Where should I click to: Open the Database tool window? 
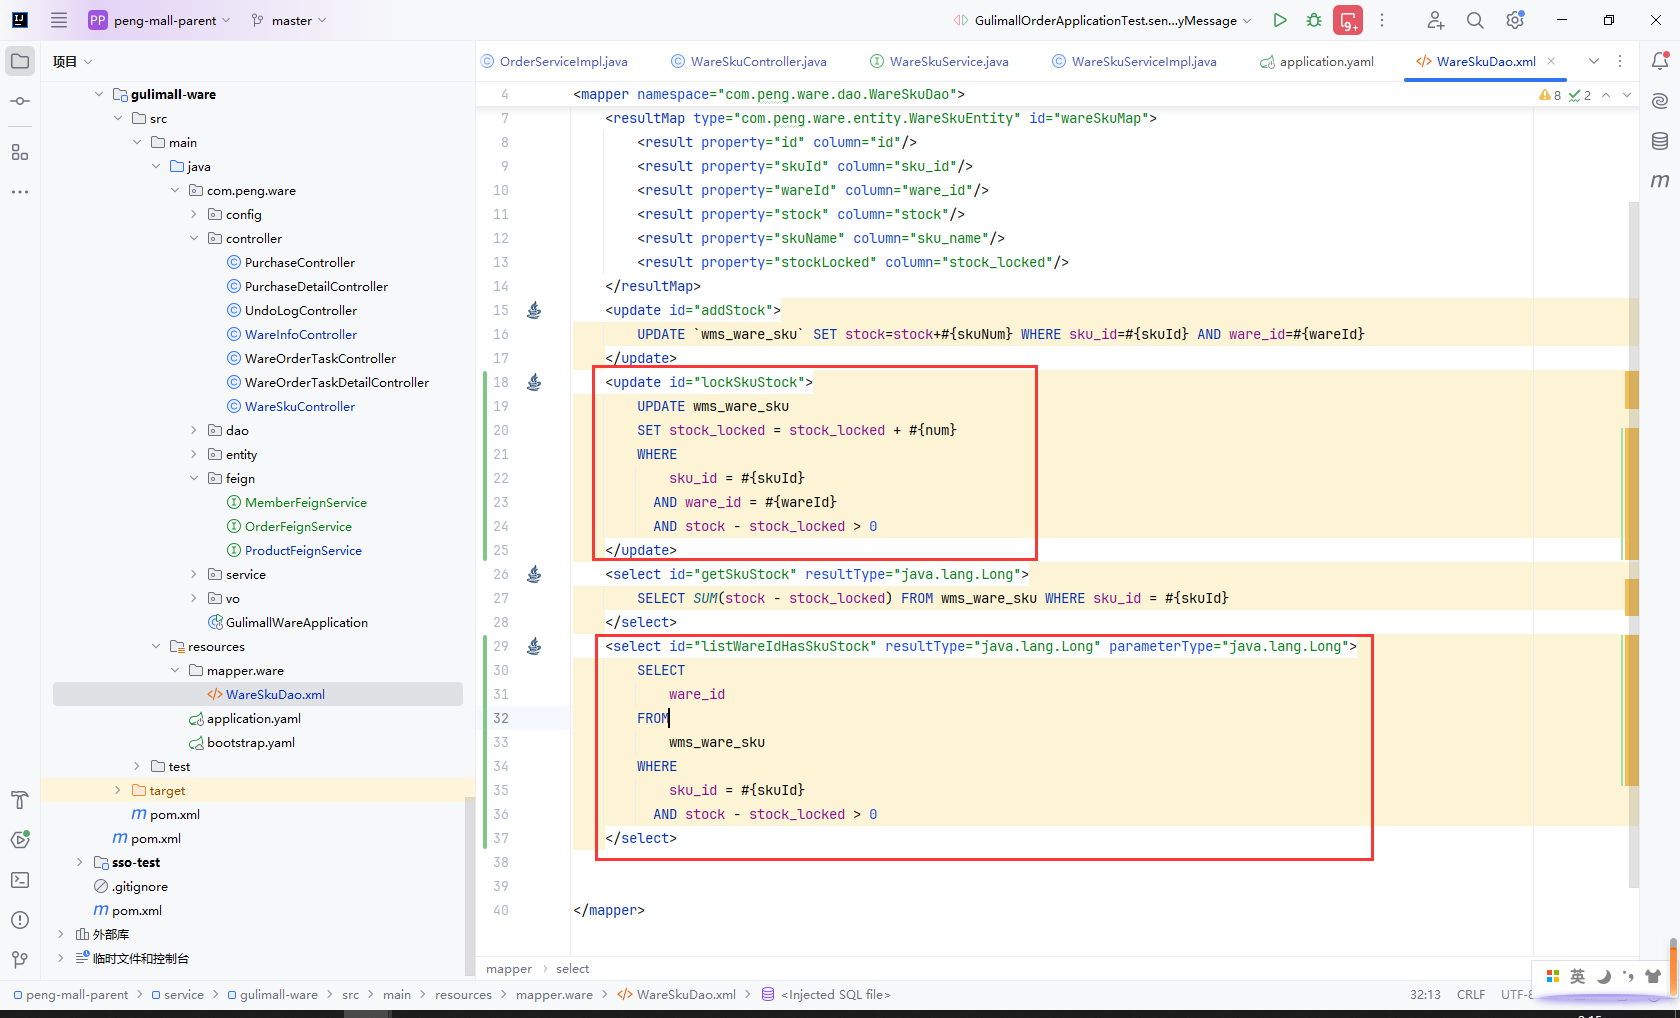pos(1660,141)
